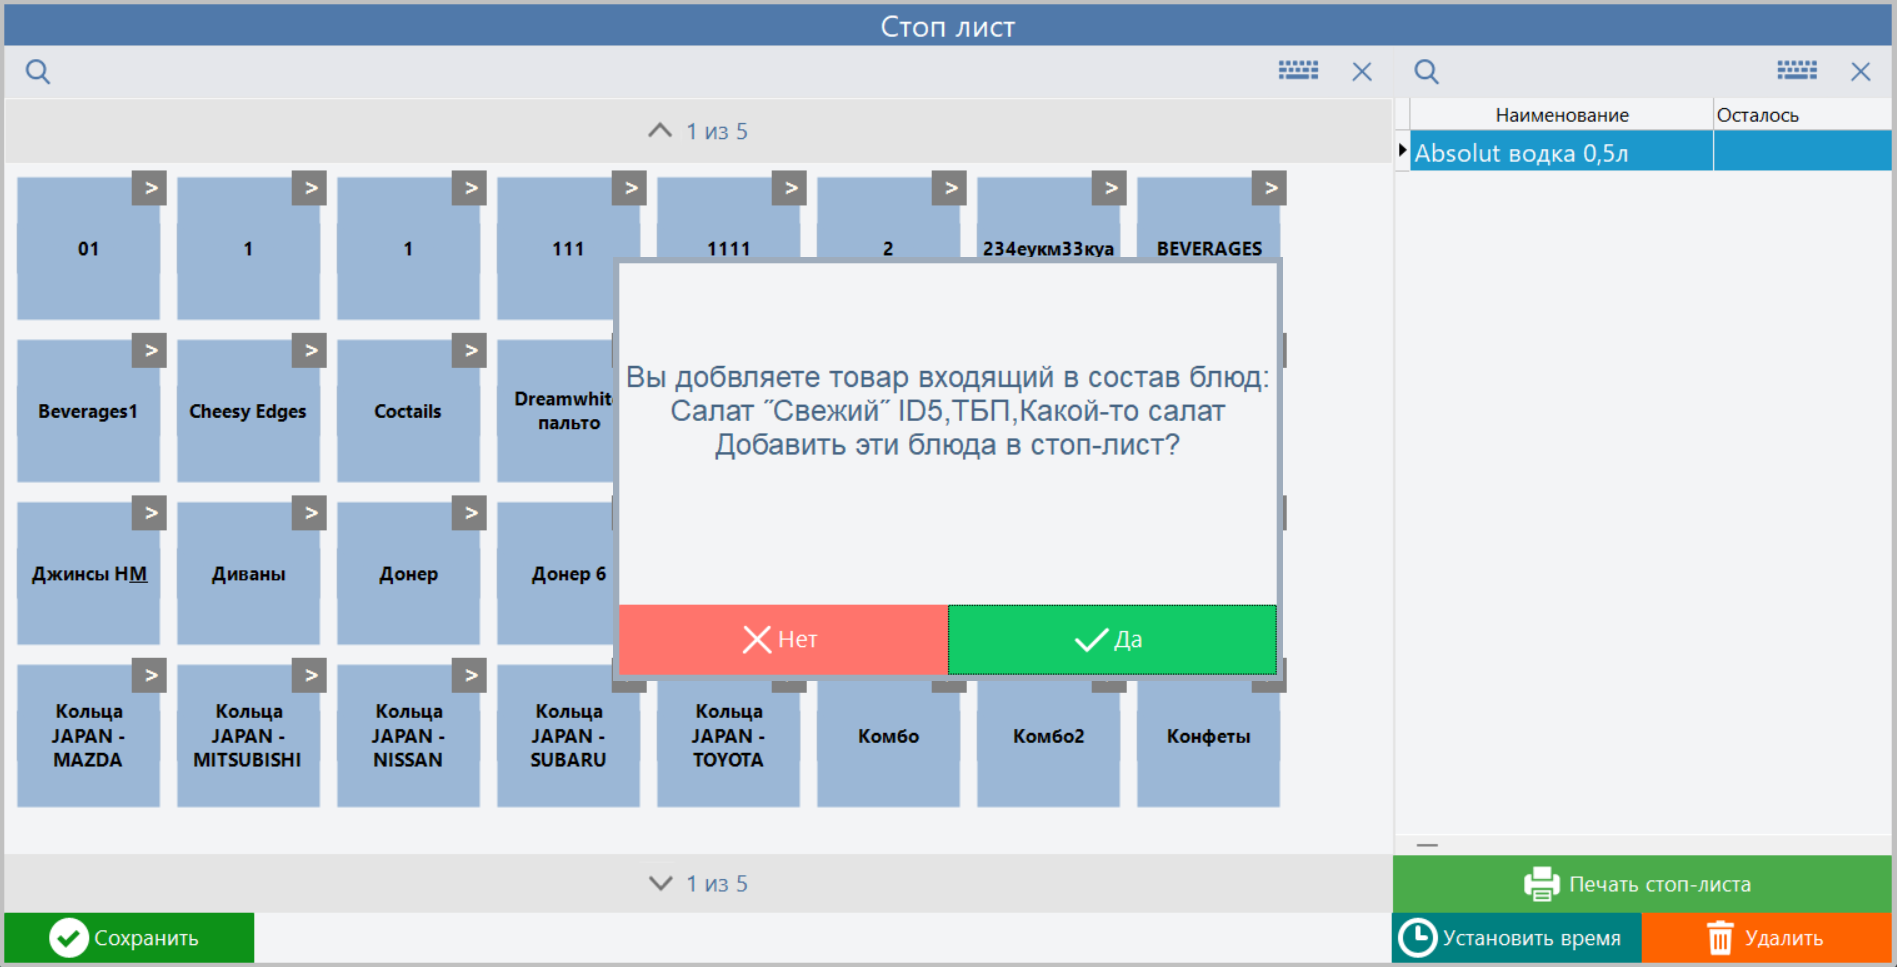
Task: Click the Наименование column header
Action: [1563, 114]
